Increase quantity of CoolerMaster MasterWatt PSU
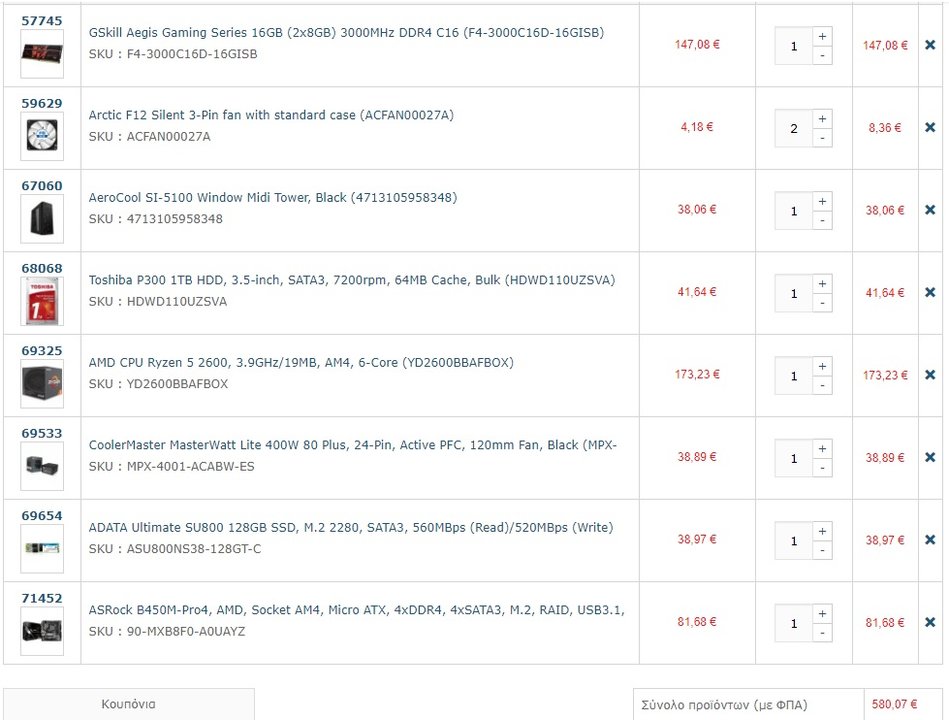The height and width of the screenshot is (720, 949). 822,449
